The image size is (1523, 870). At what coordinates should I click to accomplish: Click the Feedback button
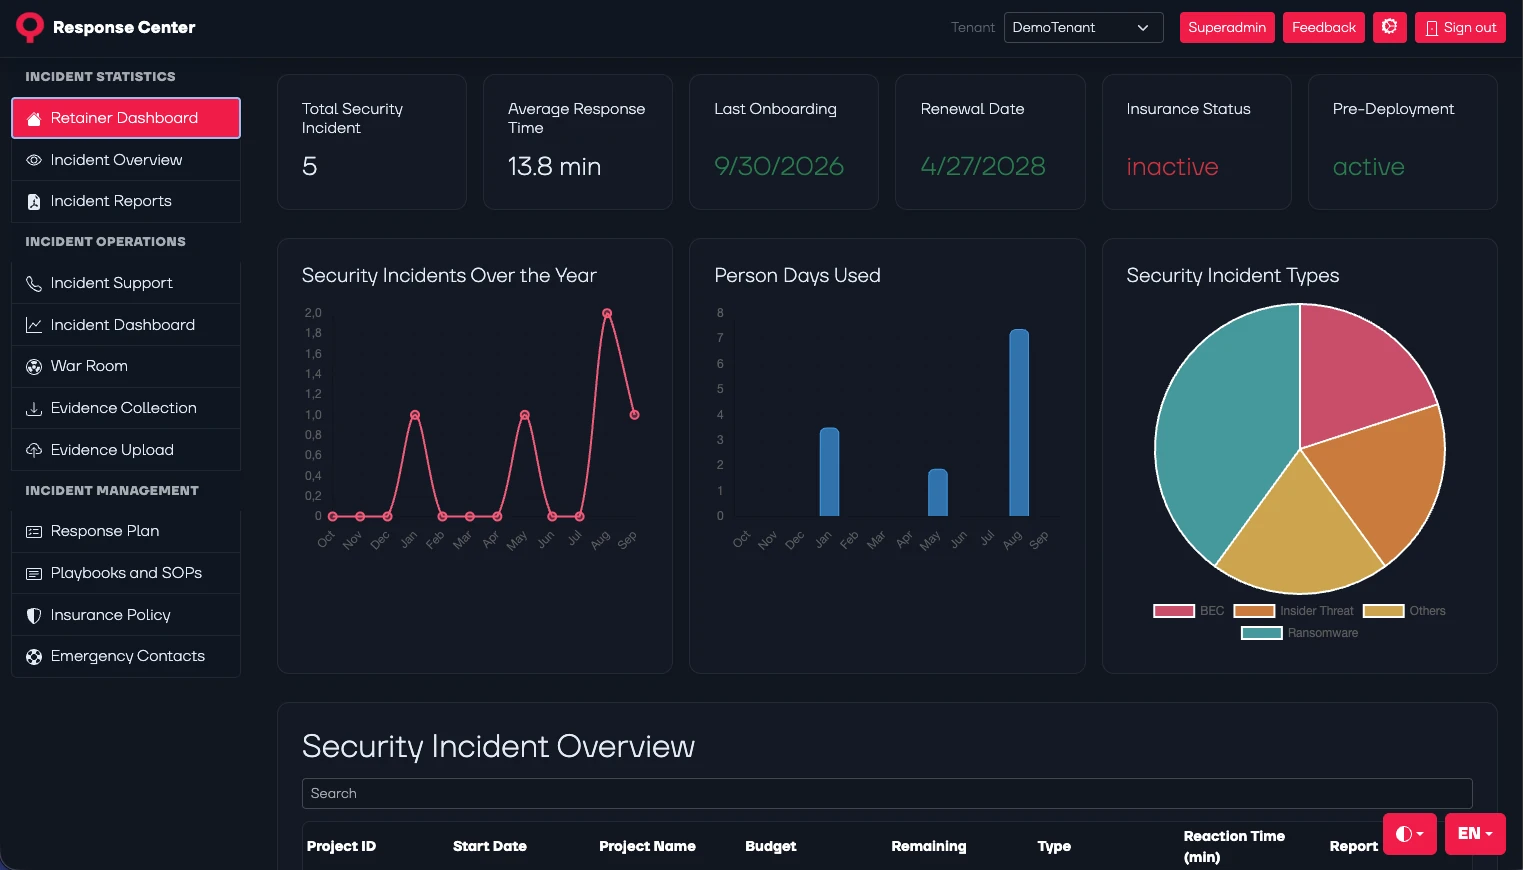(1324, 27)
